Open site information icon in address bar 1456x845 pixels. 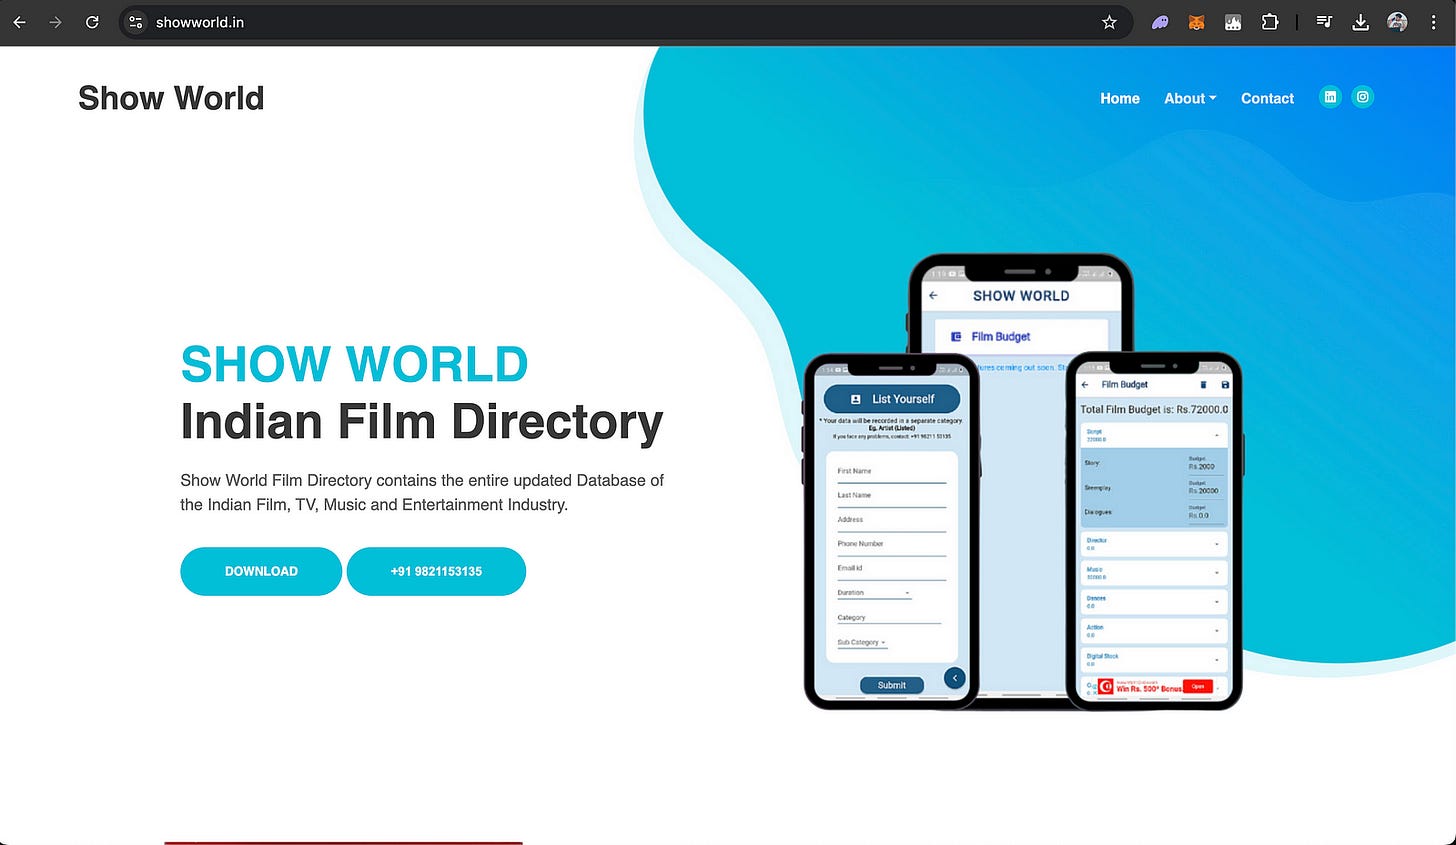point(136,22)
